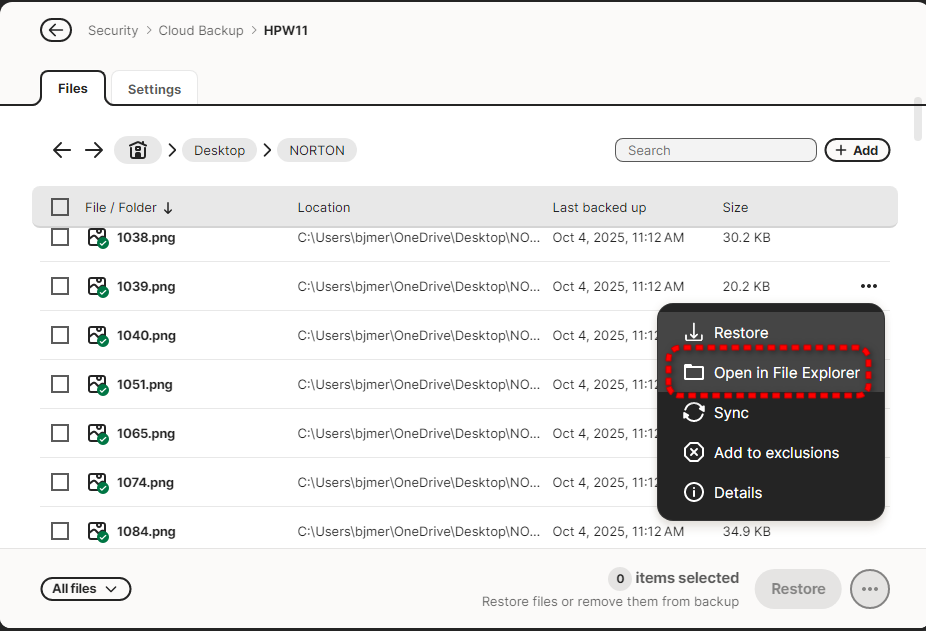The width and height of the screenshot is (926, 631).
Task: Check the box for 1040.png
Action: [60, 335]
